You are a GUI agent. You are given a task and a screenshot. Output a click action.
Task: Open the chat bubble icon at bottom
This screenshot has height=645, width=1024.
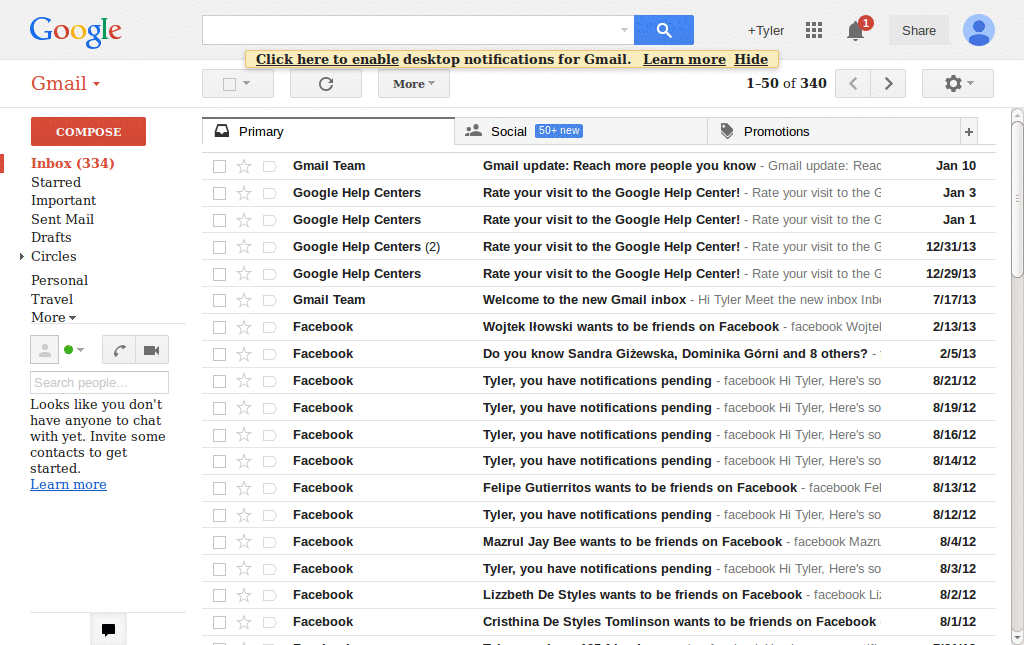[108, 629]
